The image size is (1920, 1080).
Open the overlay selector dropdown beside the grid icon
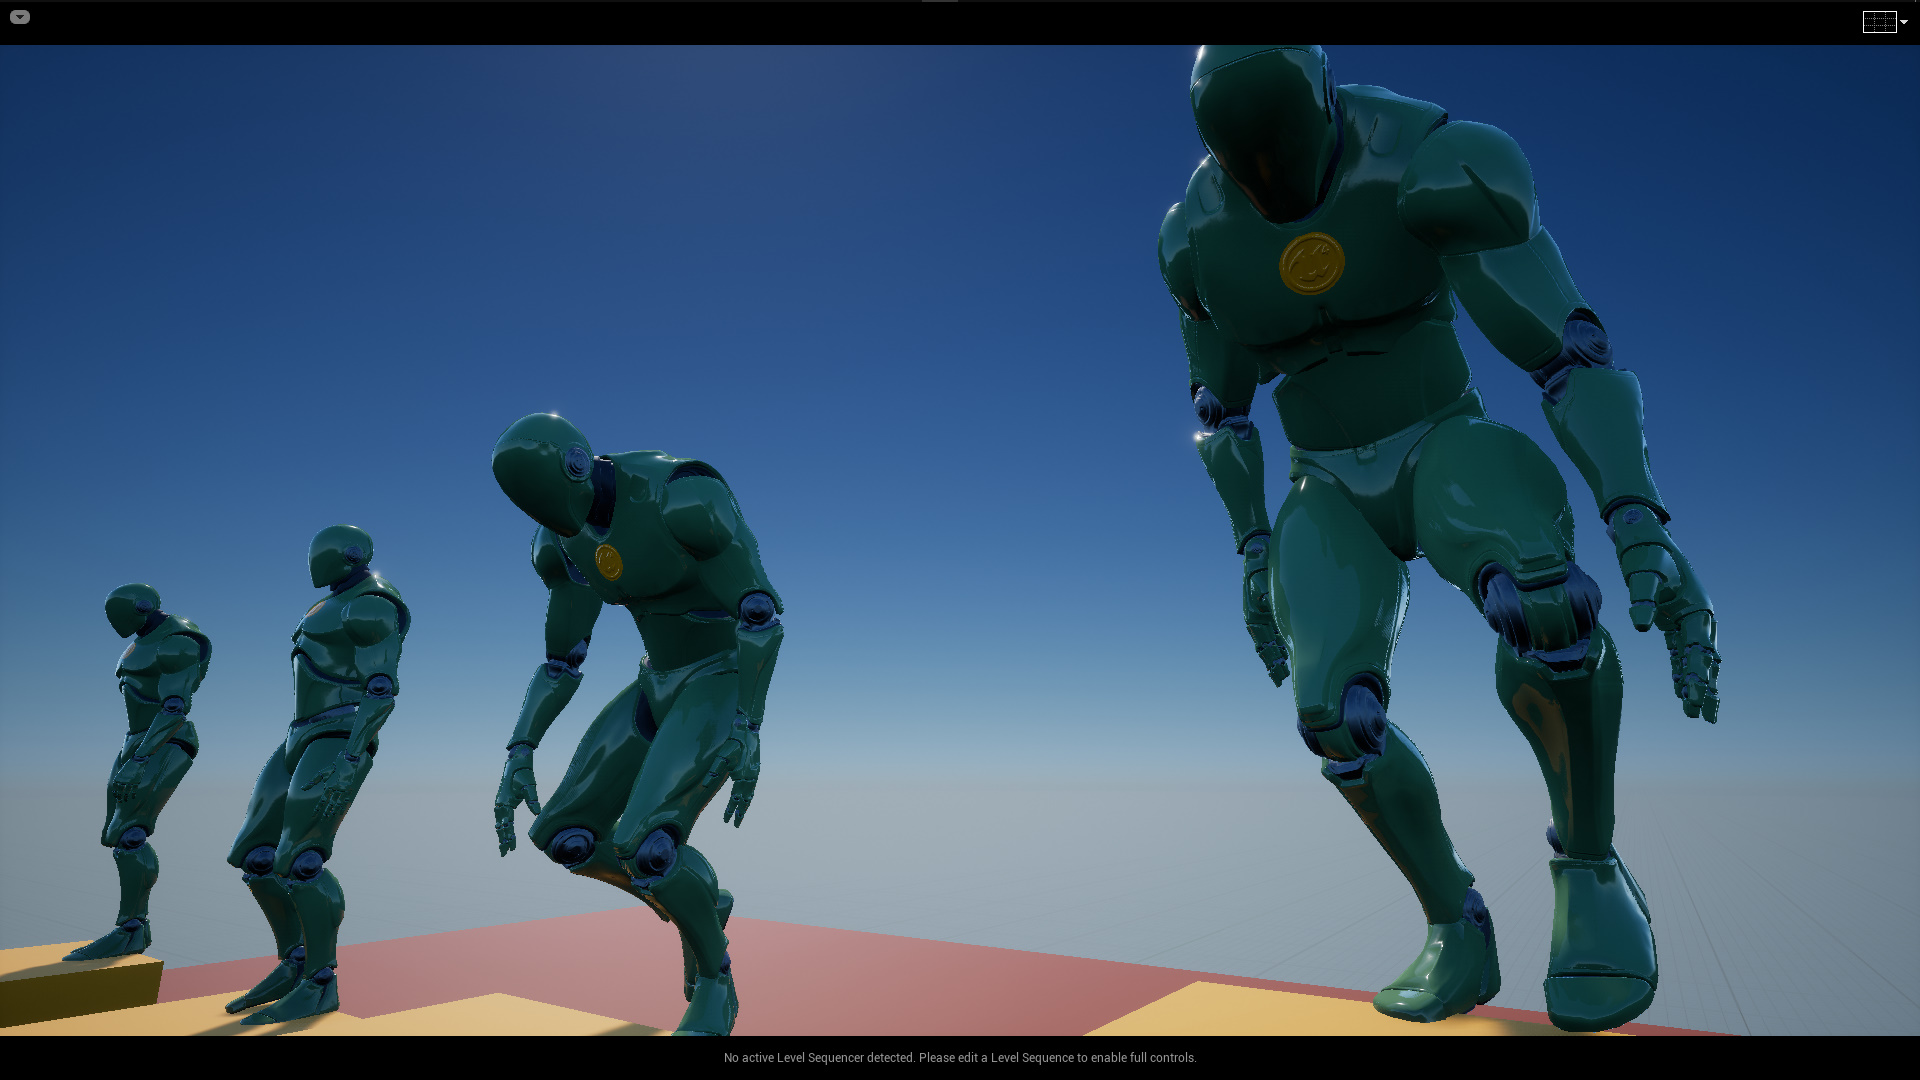(1903, 21)
